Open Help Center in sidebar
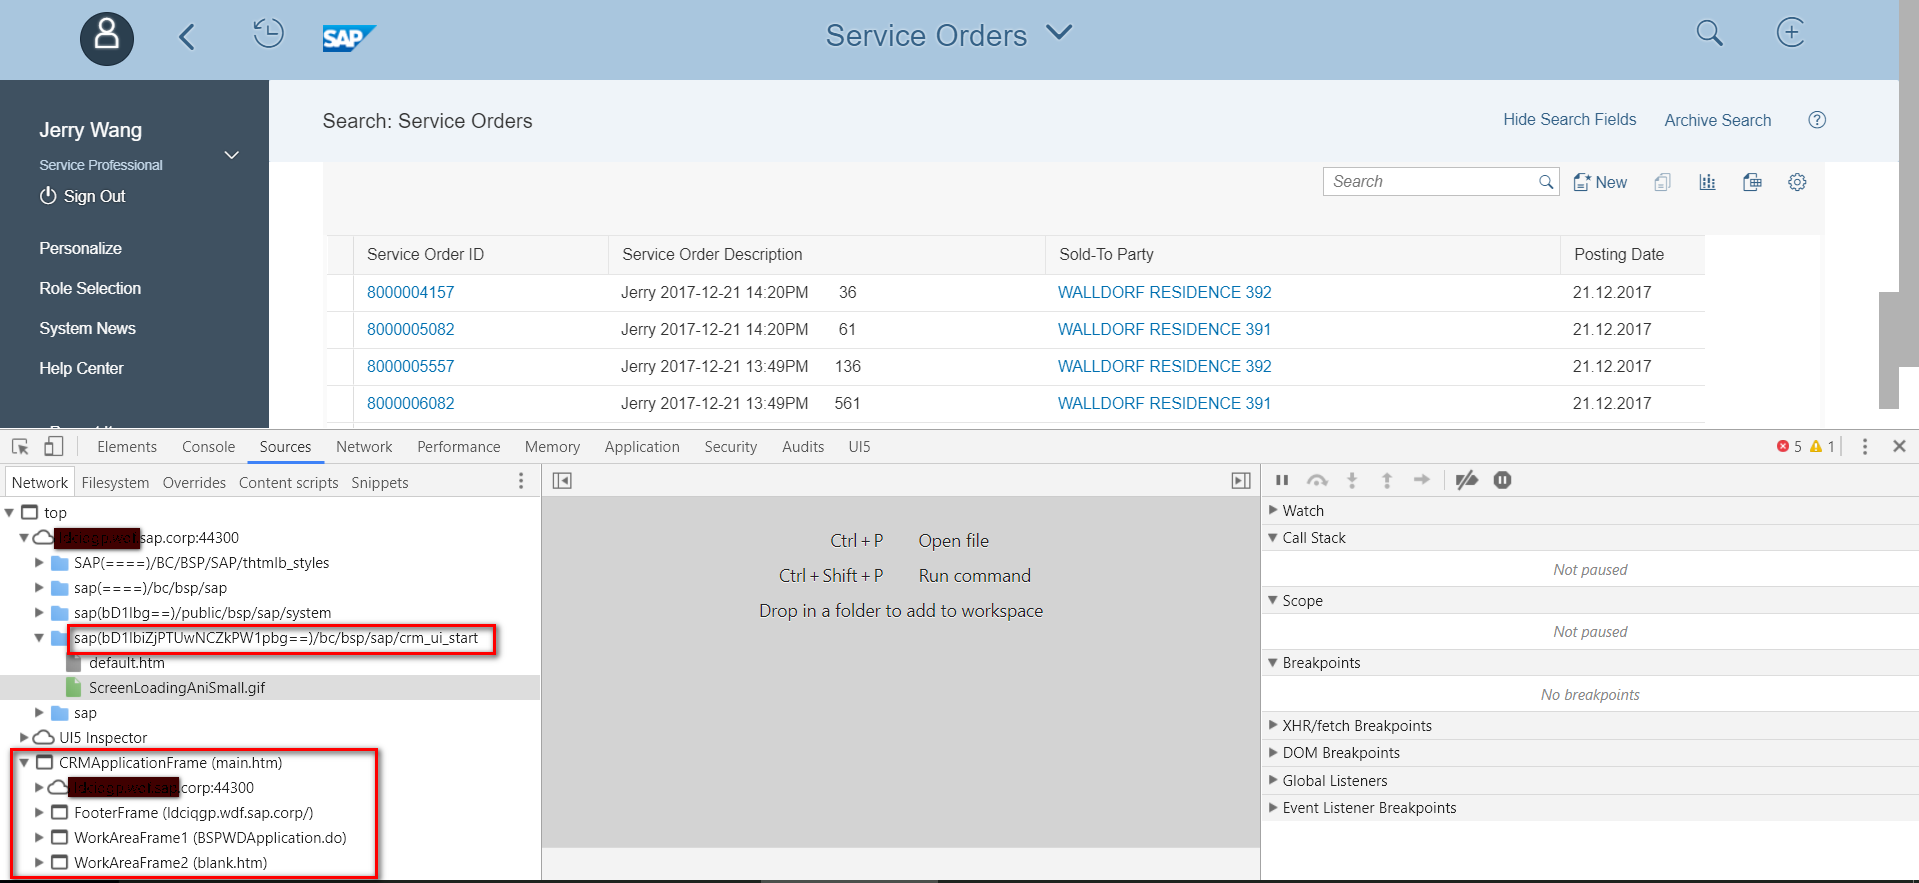The width and height of the screenshot is (1919, 883). pos(81,368)
